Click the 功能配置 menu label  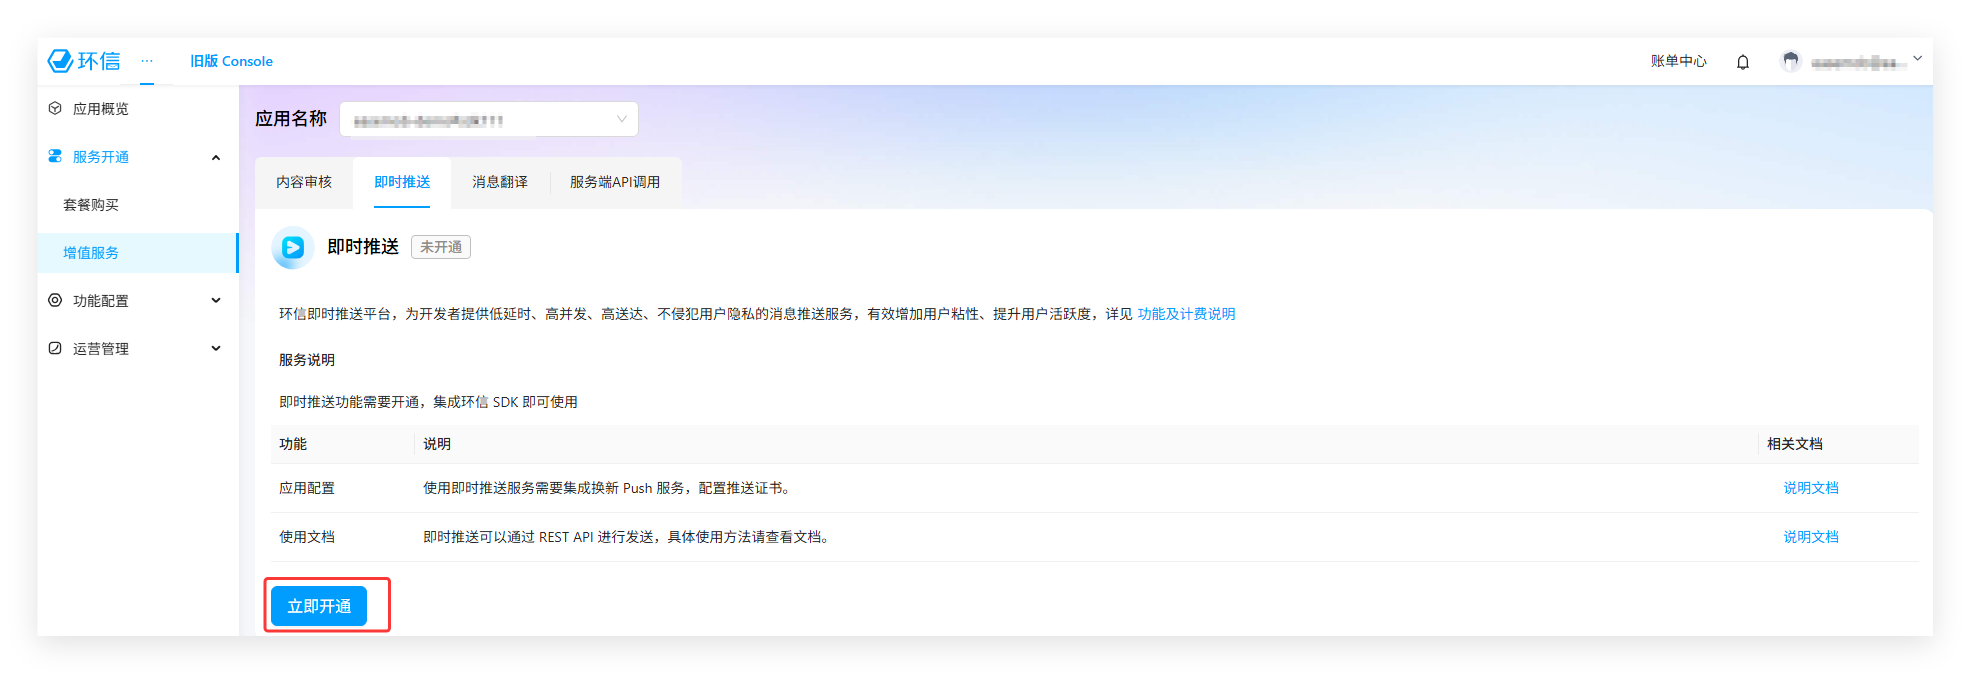101,301
